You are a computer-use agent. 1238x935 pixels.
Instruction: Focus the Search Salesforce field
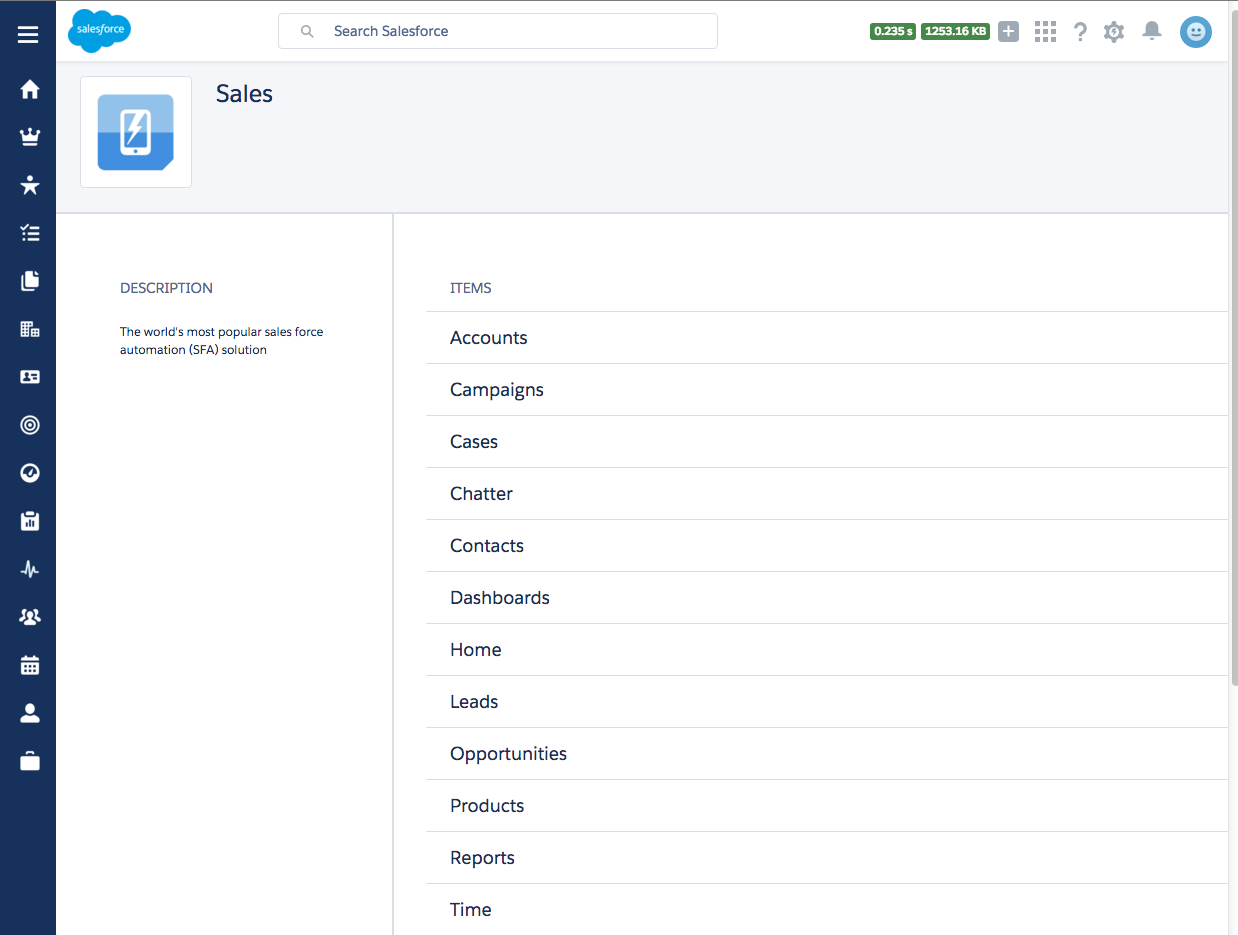498,31
